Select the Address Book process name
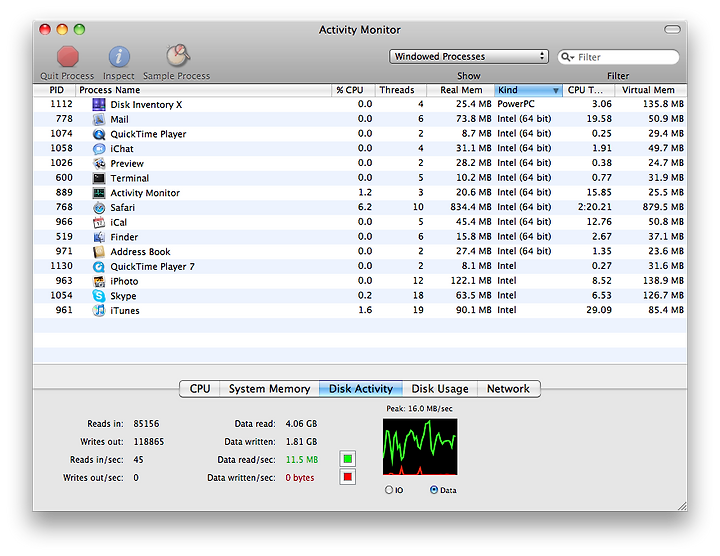This screenshot has height=556, width=720. coord(141,252)
